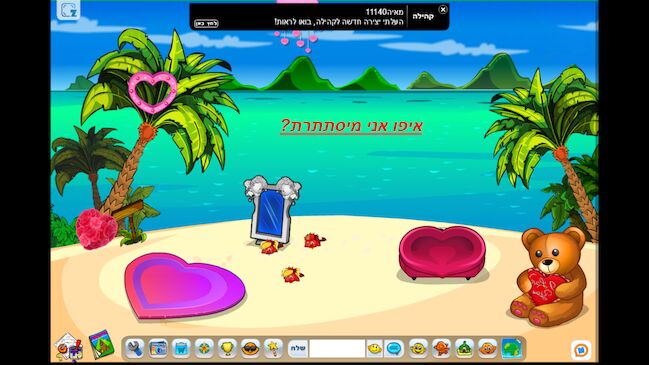Open the blue speech bubble quick-chat menu
This screenshot has height=365, width=649.
click(x=394, y=348)
